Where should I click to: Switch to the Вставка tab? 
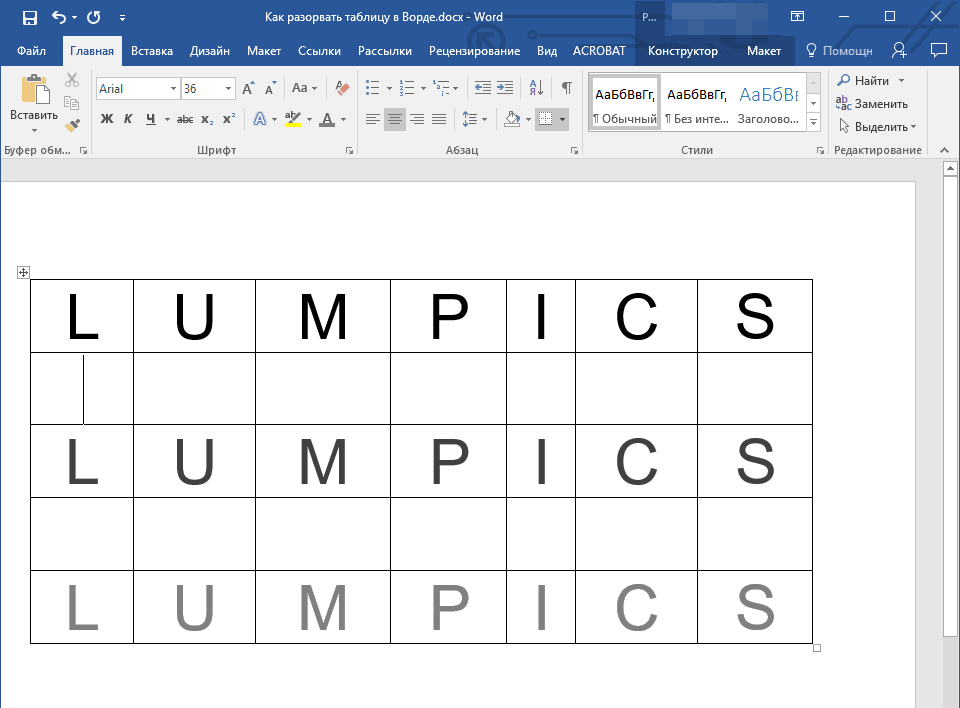pos(152,51)
